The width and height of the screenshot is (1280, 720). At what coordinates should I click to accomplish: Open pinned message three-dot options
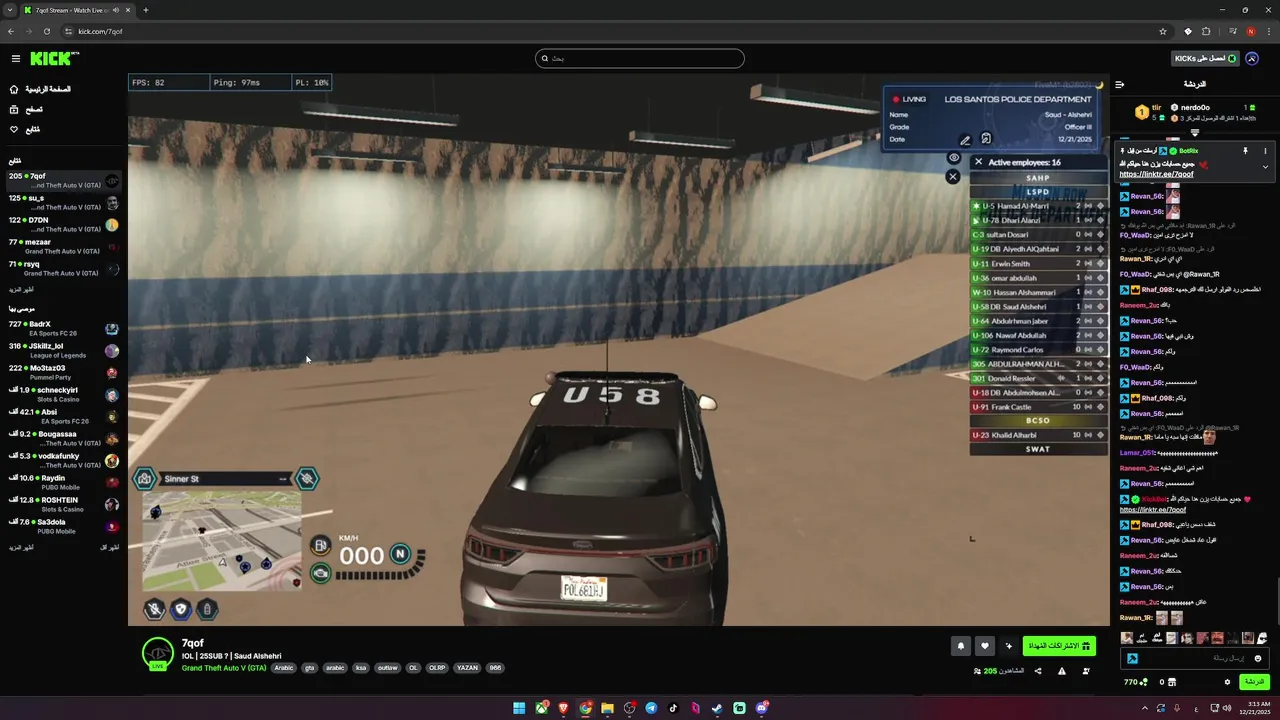pos(1265,151)
